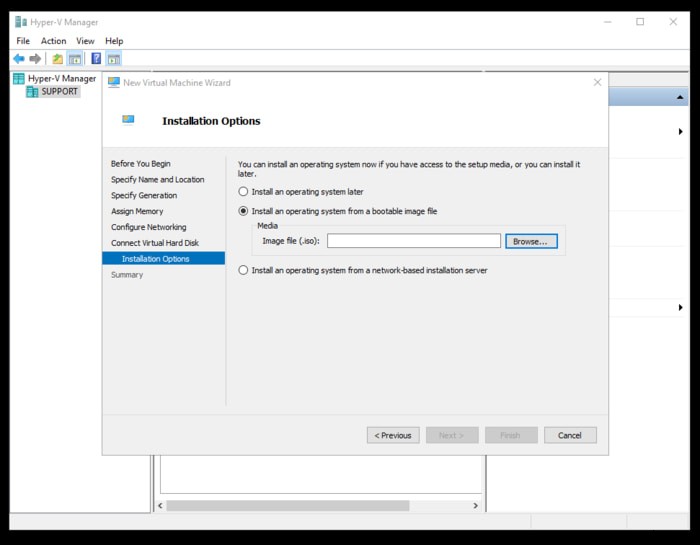Viewport: 700px width, 545px height.
Task: Select the Installation Options step
Action: coord(163,258)
